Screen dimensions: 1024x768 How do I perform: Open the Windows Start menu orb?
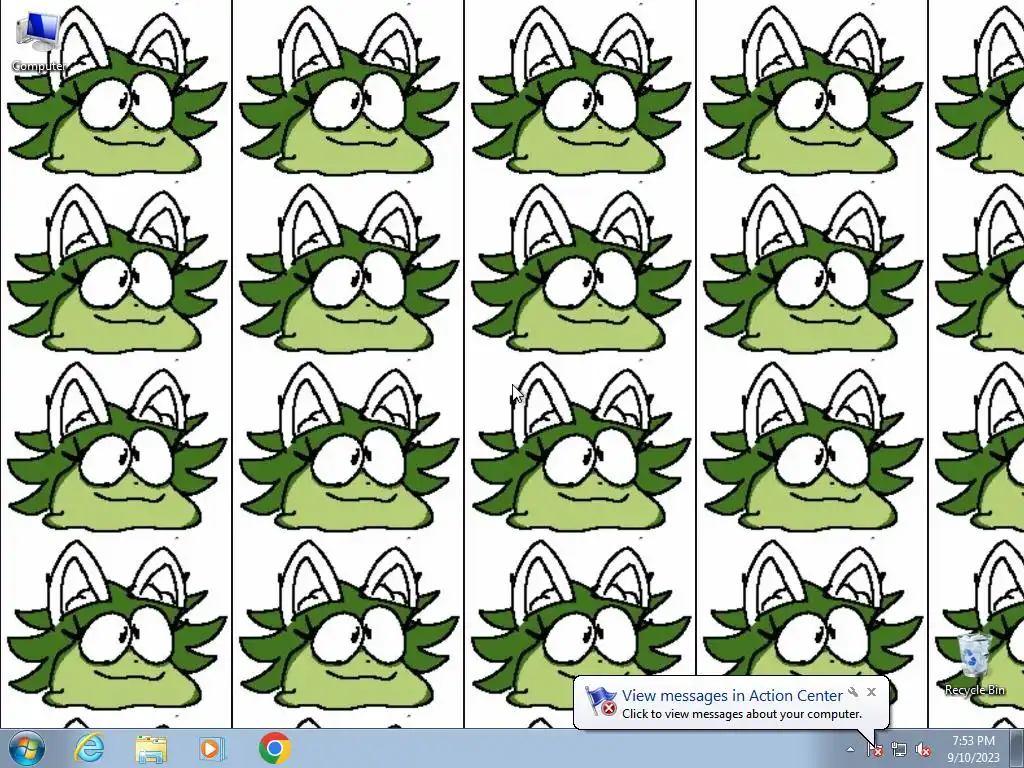coord(27,748)
